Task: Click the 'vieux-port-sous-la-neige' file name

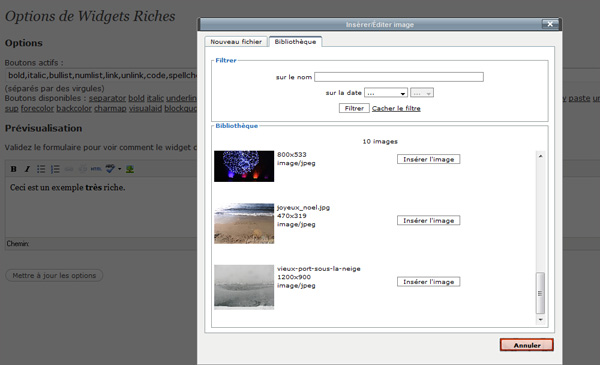Action: point(319,269)
